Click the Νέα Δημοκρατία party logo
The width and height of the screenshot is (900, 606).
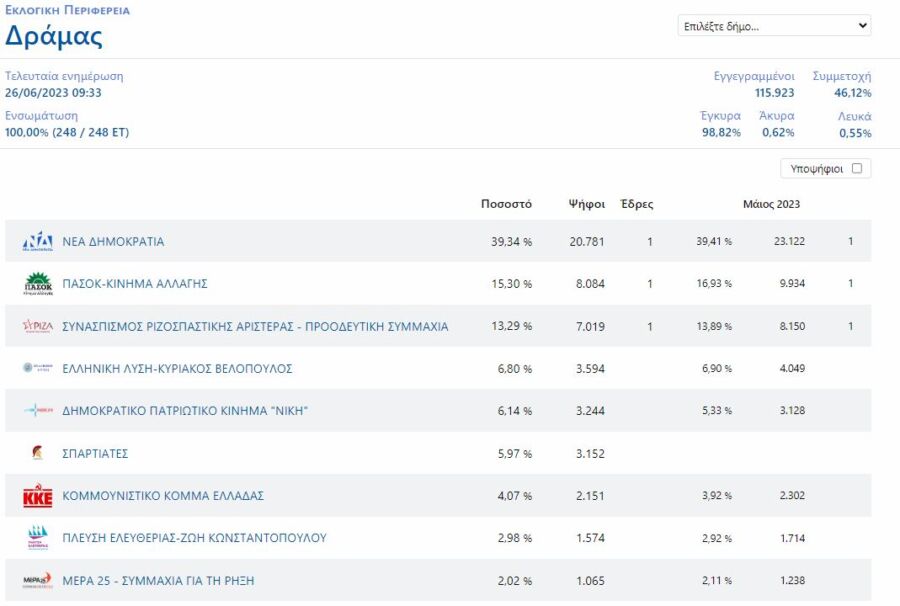click(37, 242)
